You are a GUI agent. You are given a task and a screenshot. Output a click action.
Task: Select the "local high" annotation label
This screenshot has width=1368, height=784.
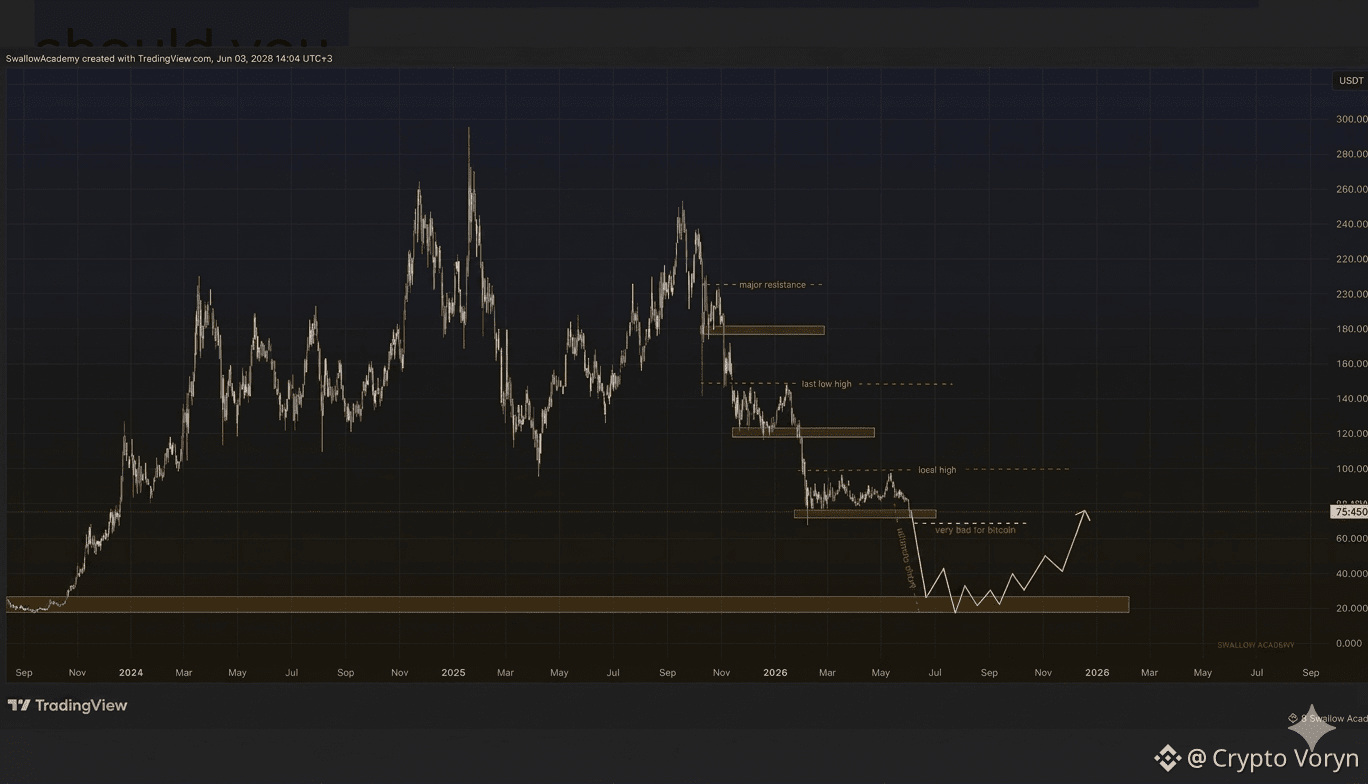937,470
